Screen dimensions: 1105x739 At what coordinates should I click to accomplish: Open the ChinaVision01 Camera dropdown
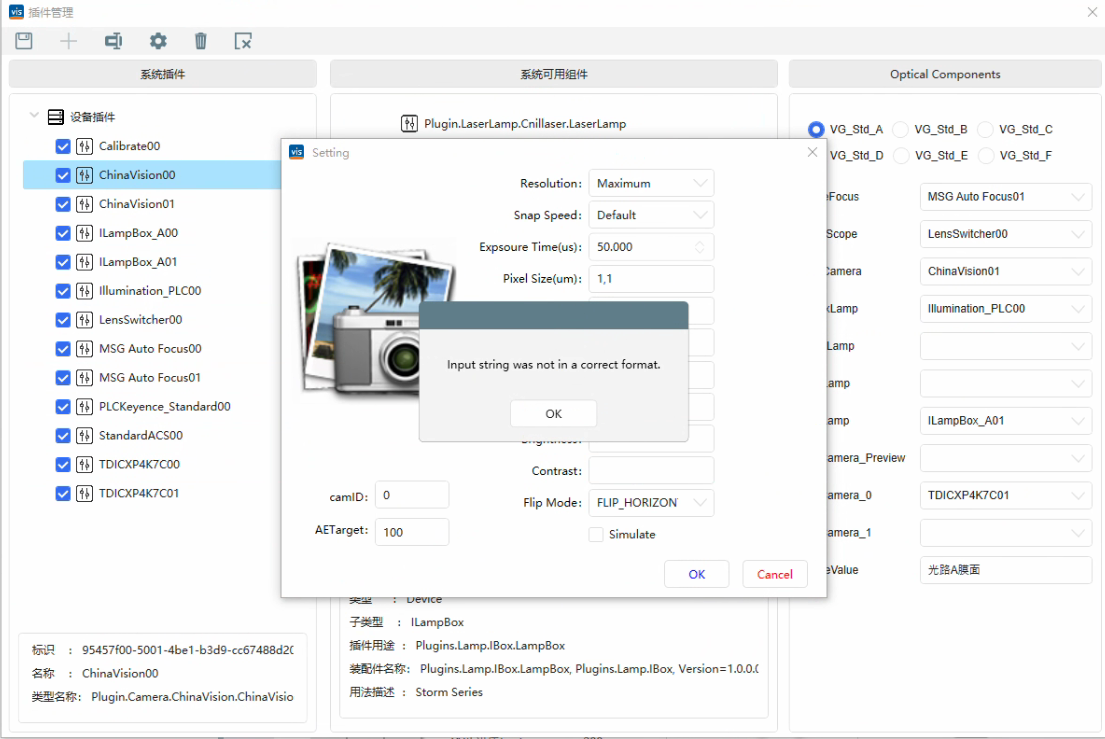pos(1006,271)
